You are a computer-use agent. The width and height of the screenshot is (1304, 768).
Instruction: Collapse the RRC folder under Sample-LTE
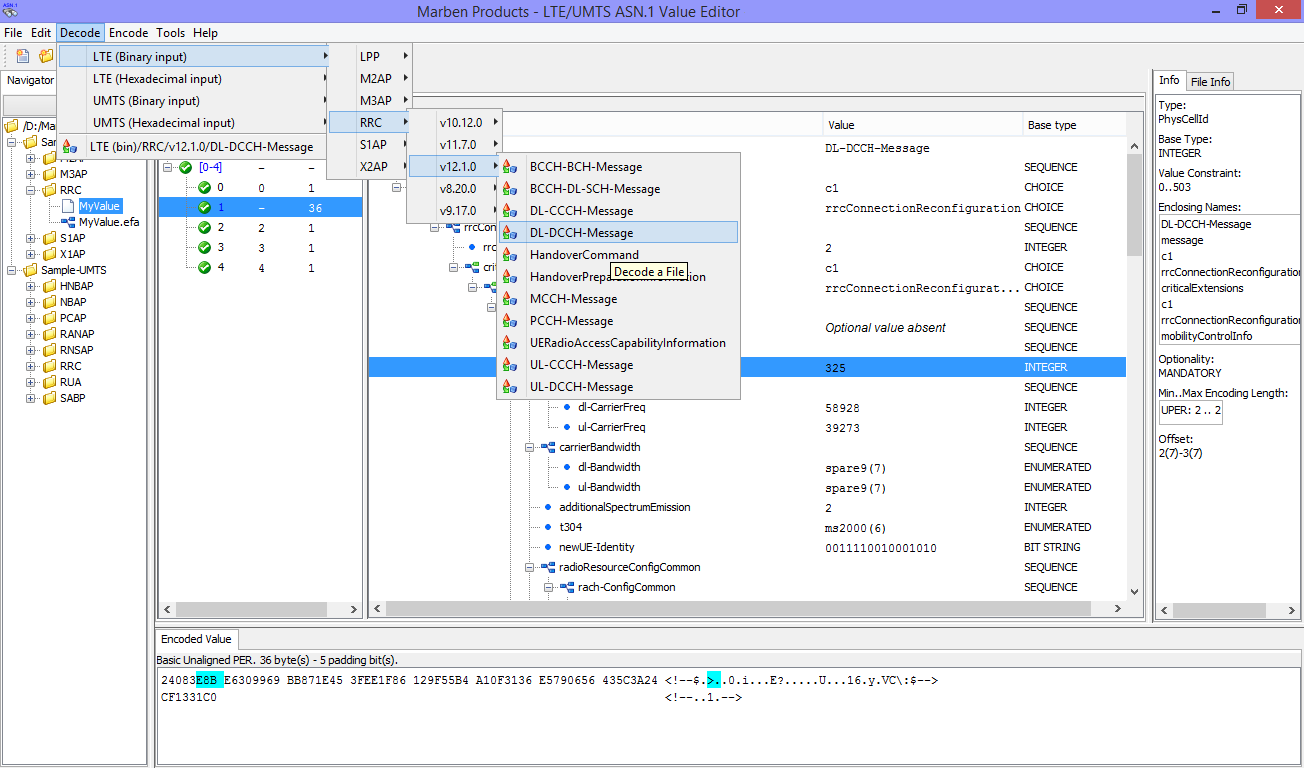click(30, 190)
